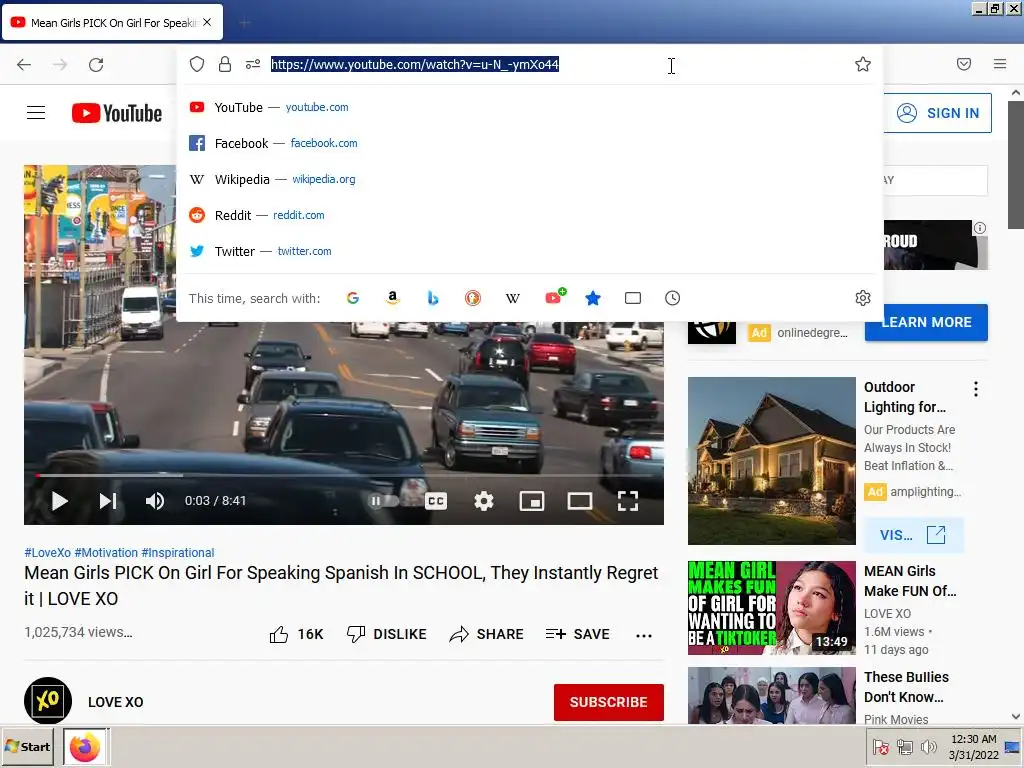Click the SUBSCRIBE button
Viewport: 1024px width, 768px height.
(x=609, y=702)
